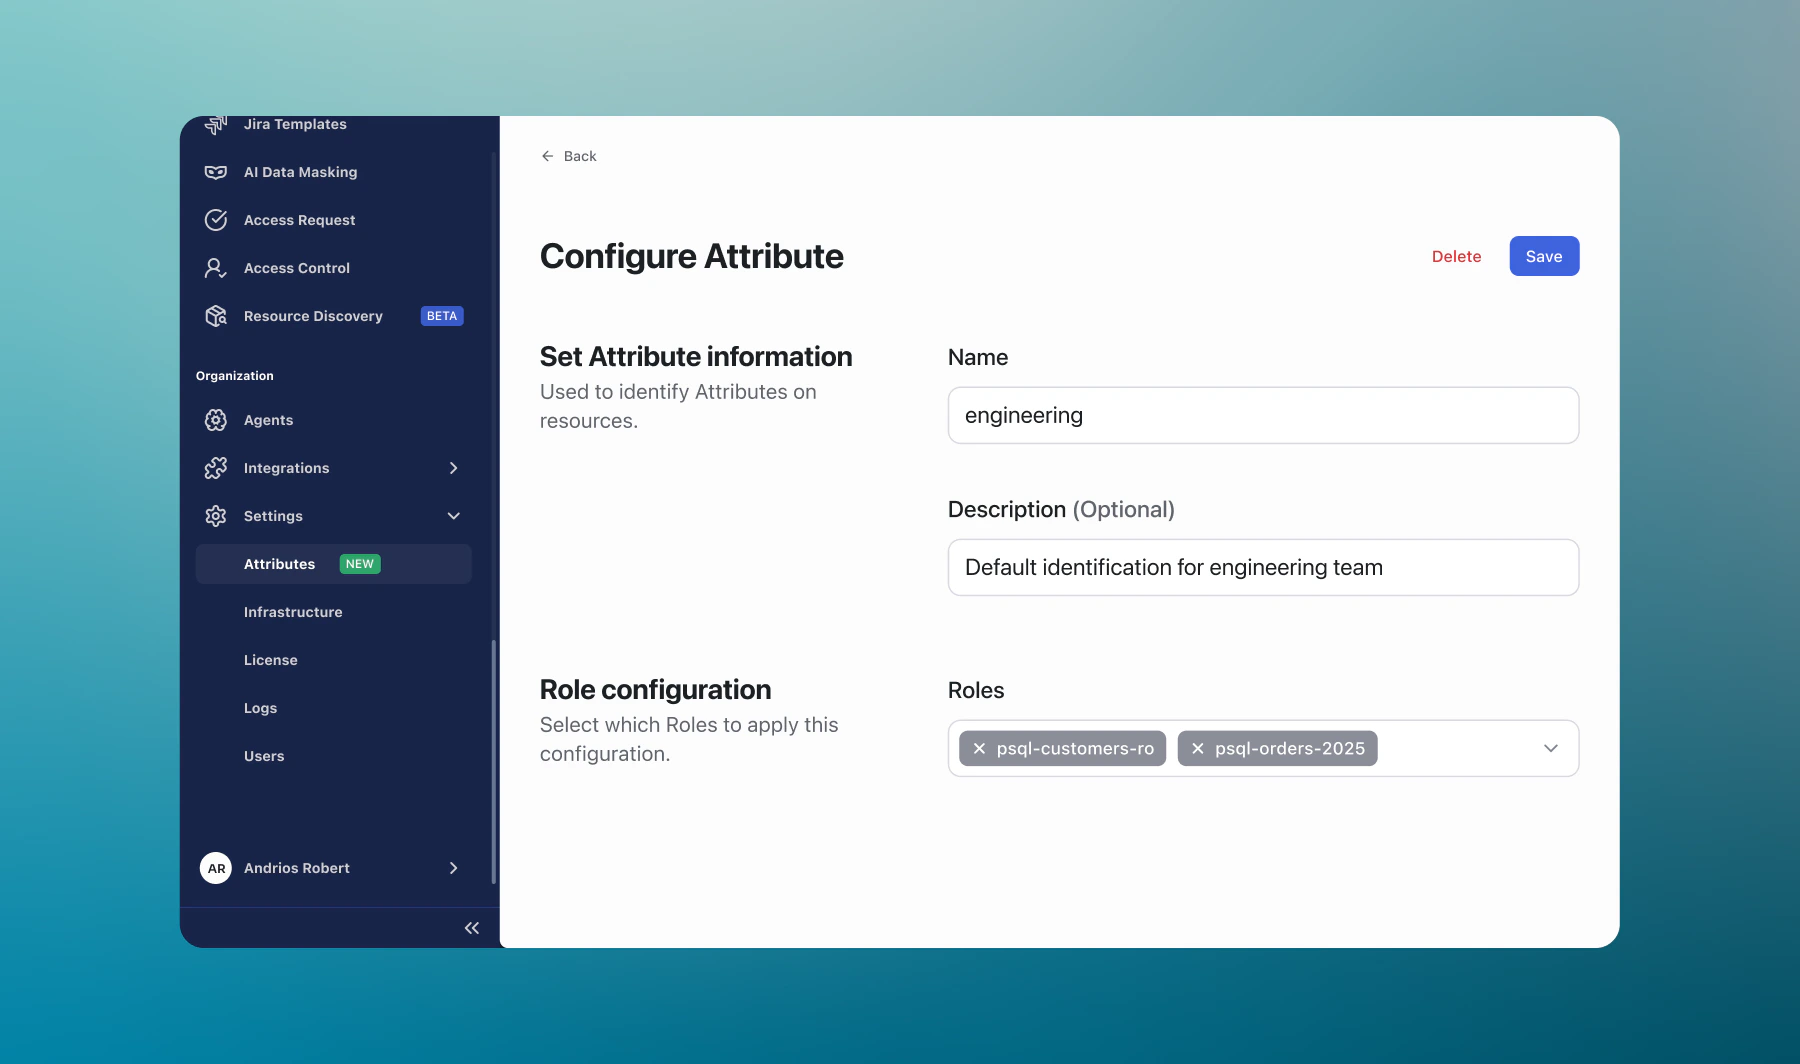Expand the Integrations submenu chevron
1800x1064 pixels.
[454, 468]
